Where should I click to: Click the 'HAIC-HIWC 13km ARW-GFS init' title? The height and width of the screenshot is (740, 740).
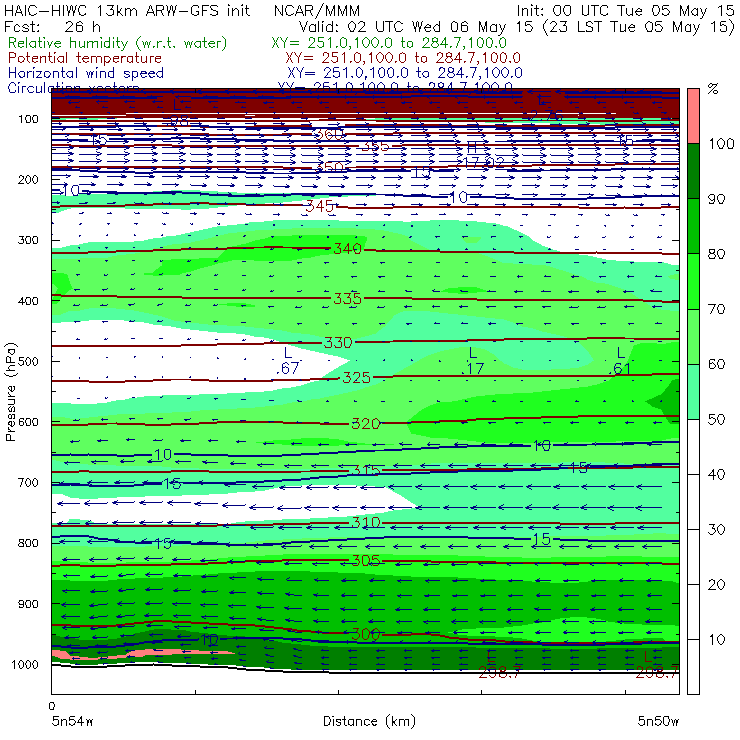(127, 10)
